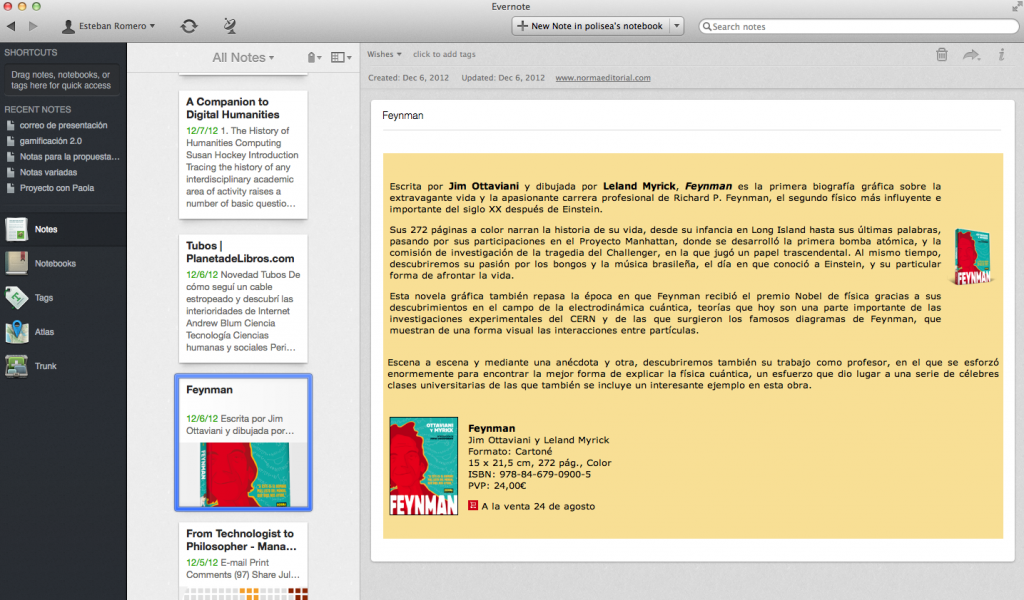
Task: Click the Notes sidebar icon
Action: point(16,229)
